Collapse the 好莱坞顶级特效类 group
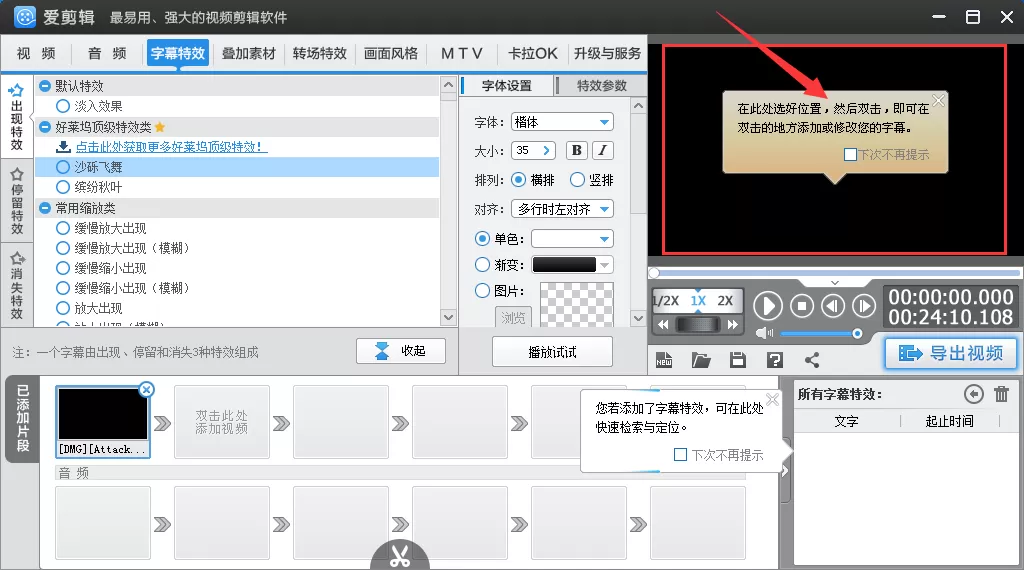Image resolution: width=1024 pixels, height=570 pixels. coord(45,127)
